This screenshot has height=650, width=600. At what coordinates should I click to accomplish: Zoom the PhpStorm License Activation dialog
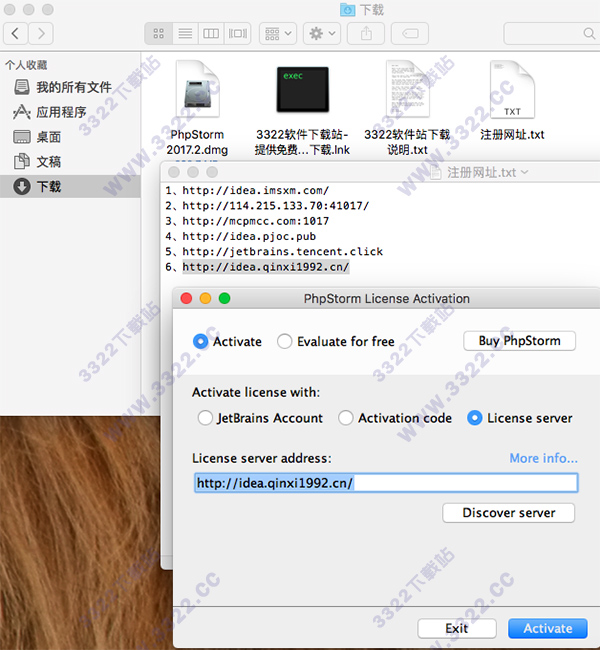(225, 298)
